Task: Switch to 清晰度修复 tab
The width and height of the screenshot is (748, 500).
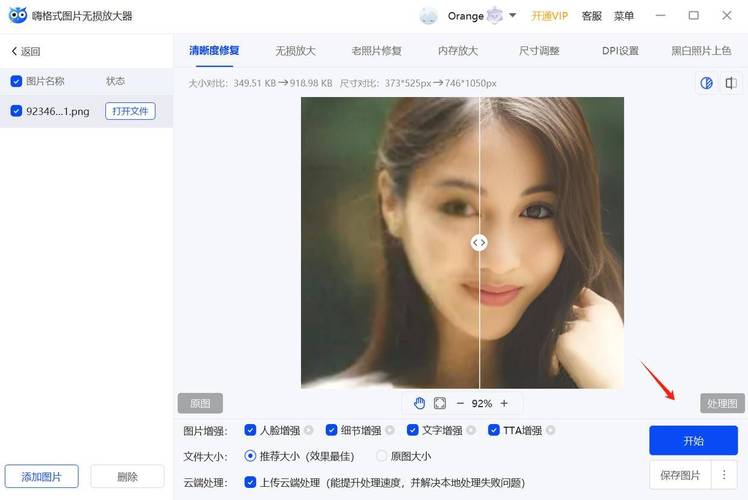Action: point(214,51)
